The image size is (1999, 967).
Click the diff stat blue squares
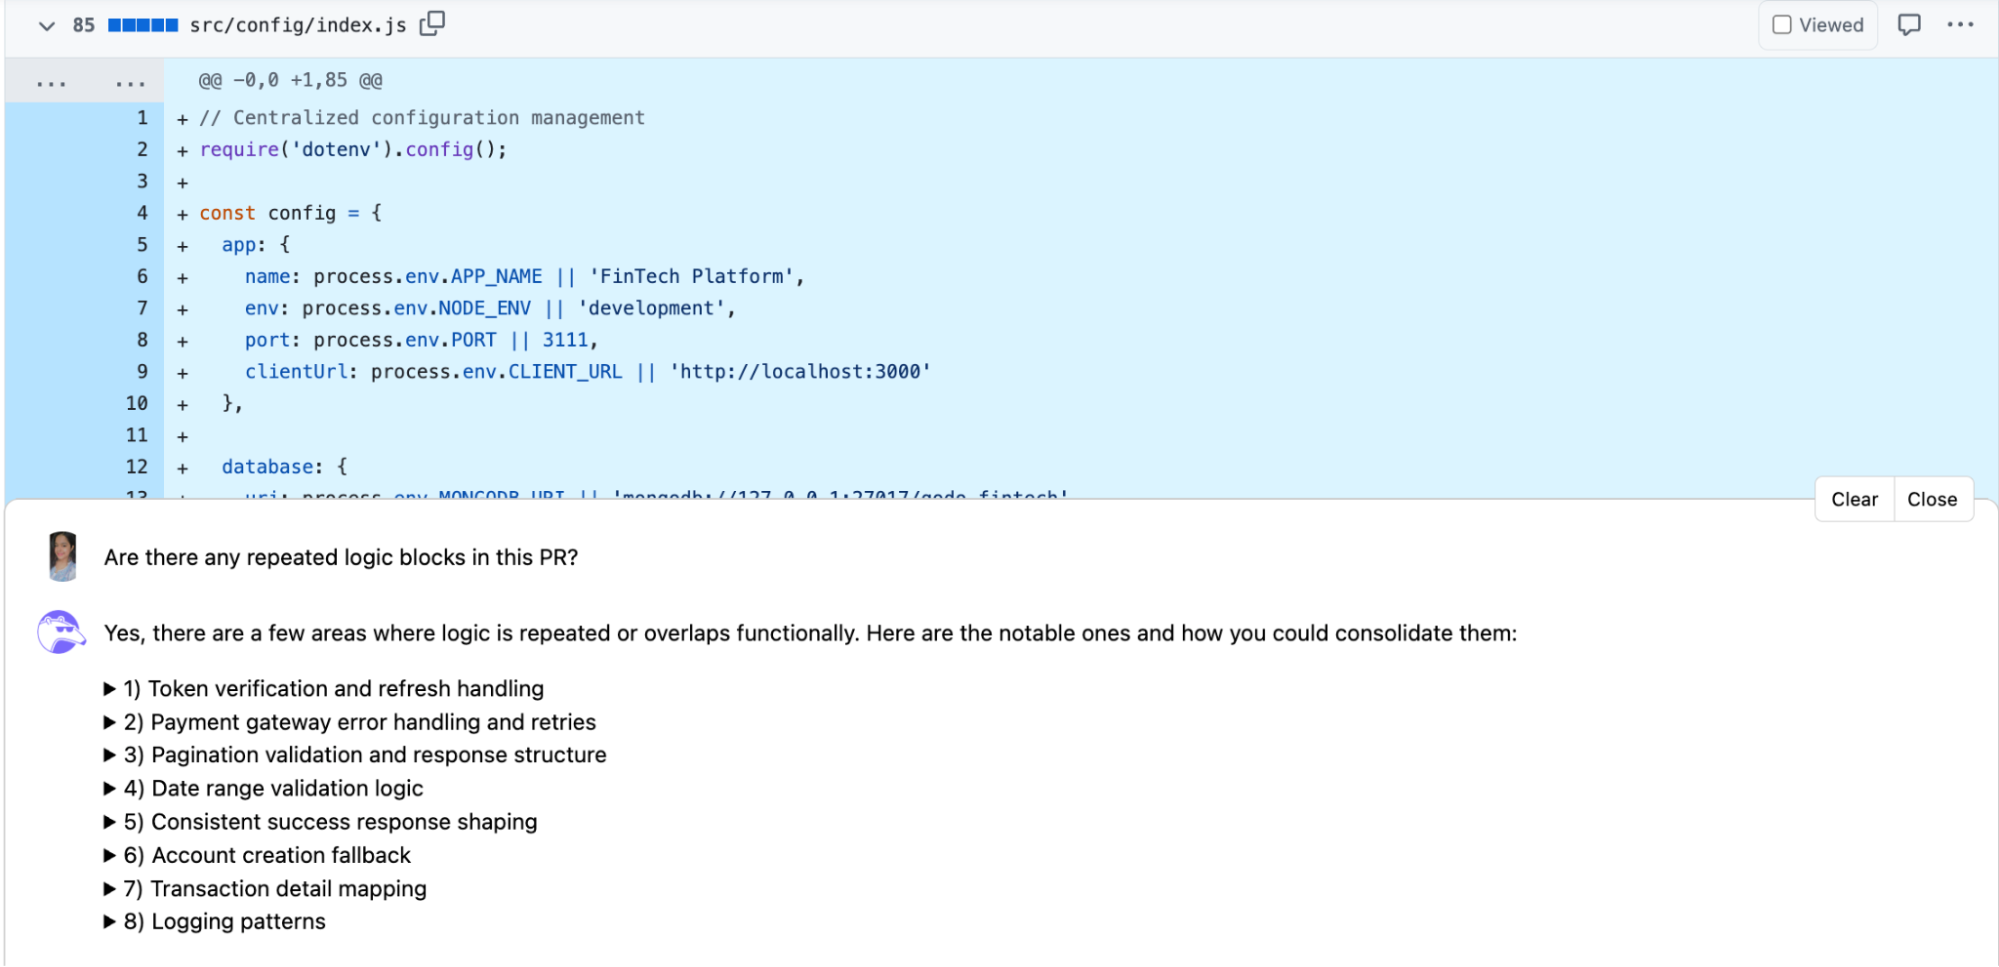tap(143, 25)
